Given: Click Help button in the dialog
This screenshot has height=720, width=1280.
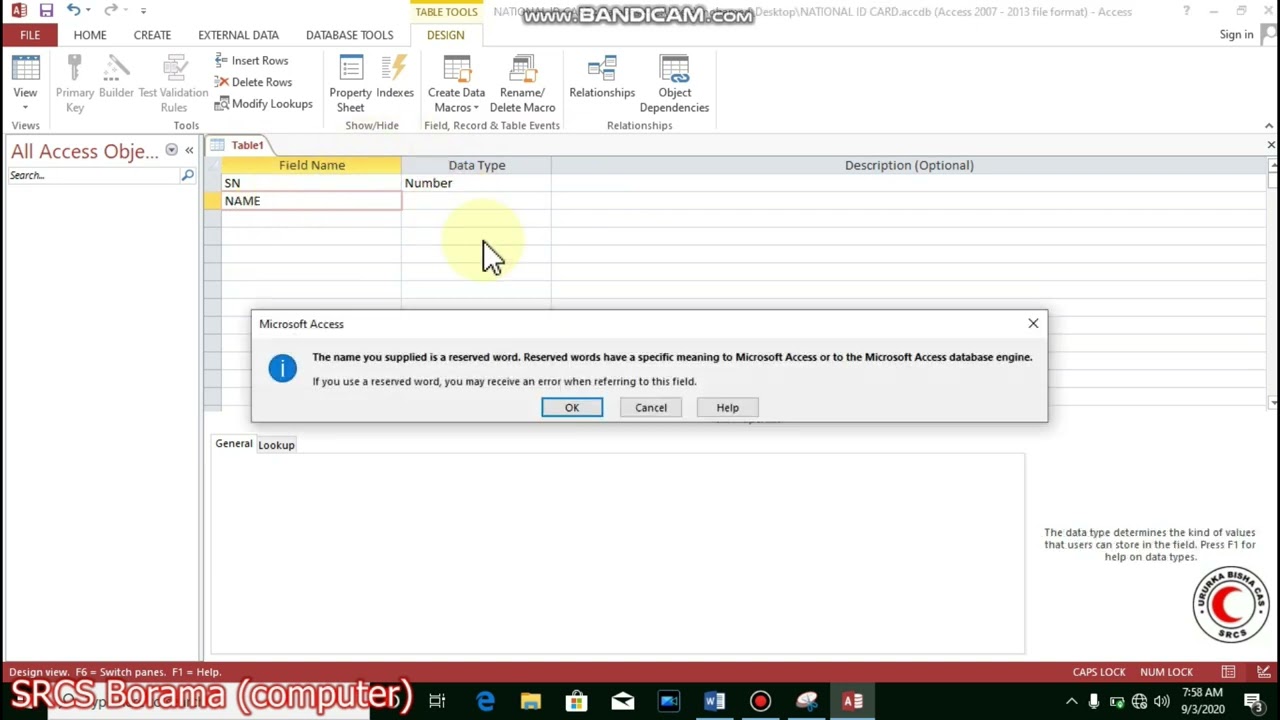Looking at the screenshot, I should pyautogui.click(x=728, y=407).
